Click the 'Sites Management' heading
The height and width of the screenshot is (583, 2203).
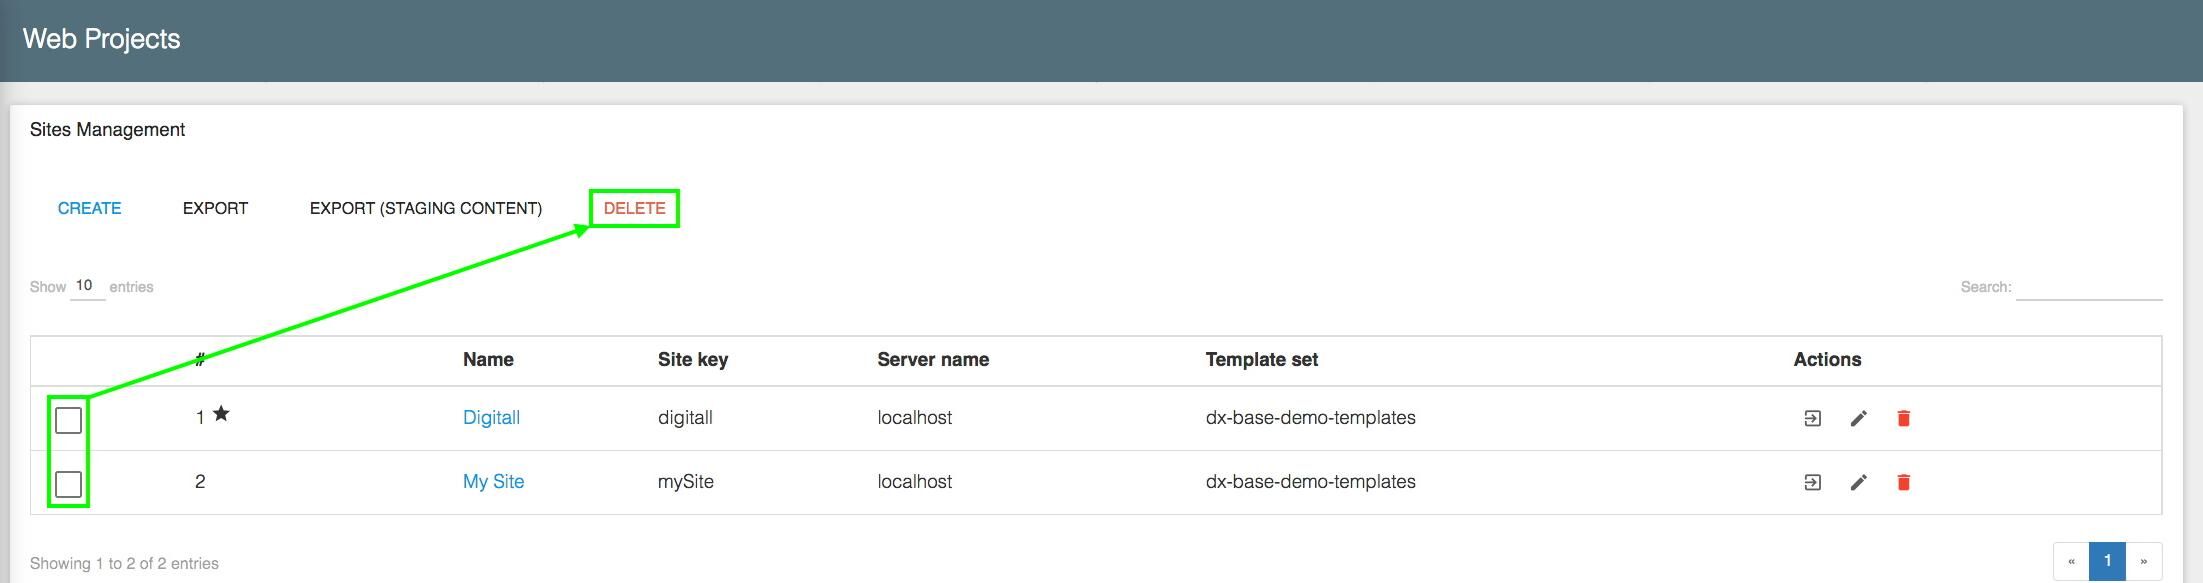[x=107, y=130]
